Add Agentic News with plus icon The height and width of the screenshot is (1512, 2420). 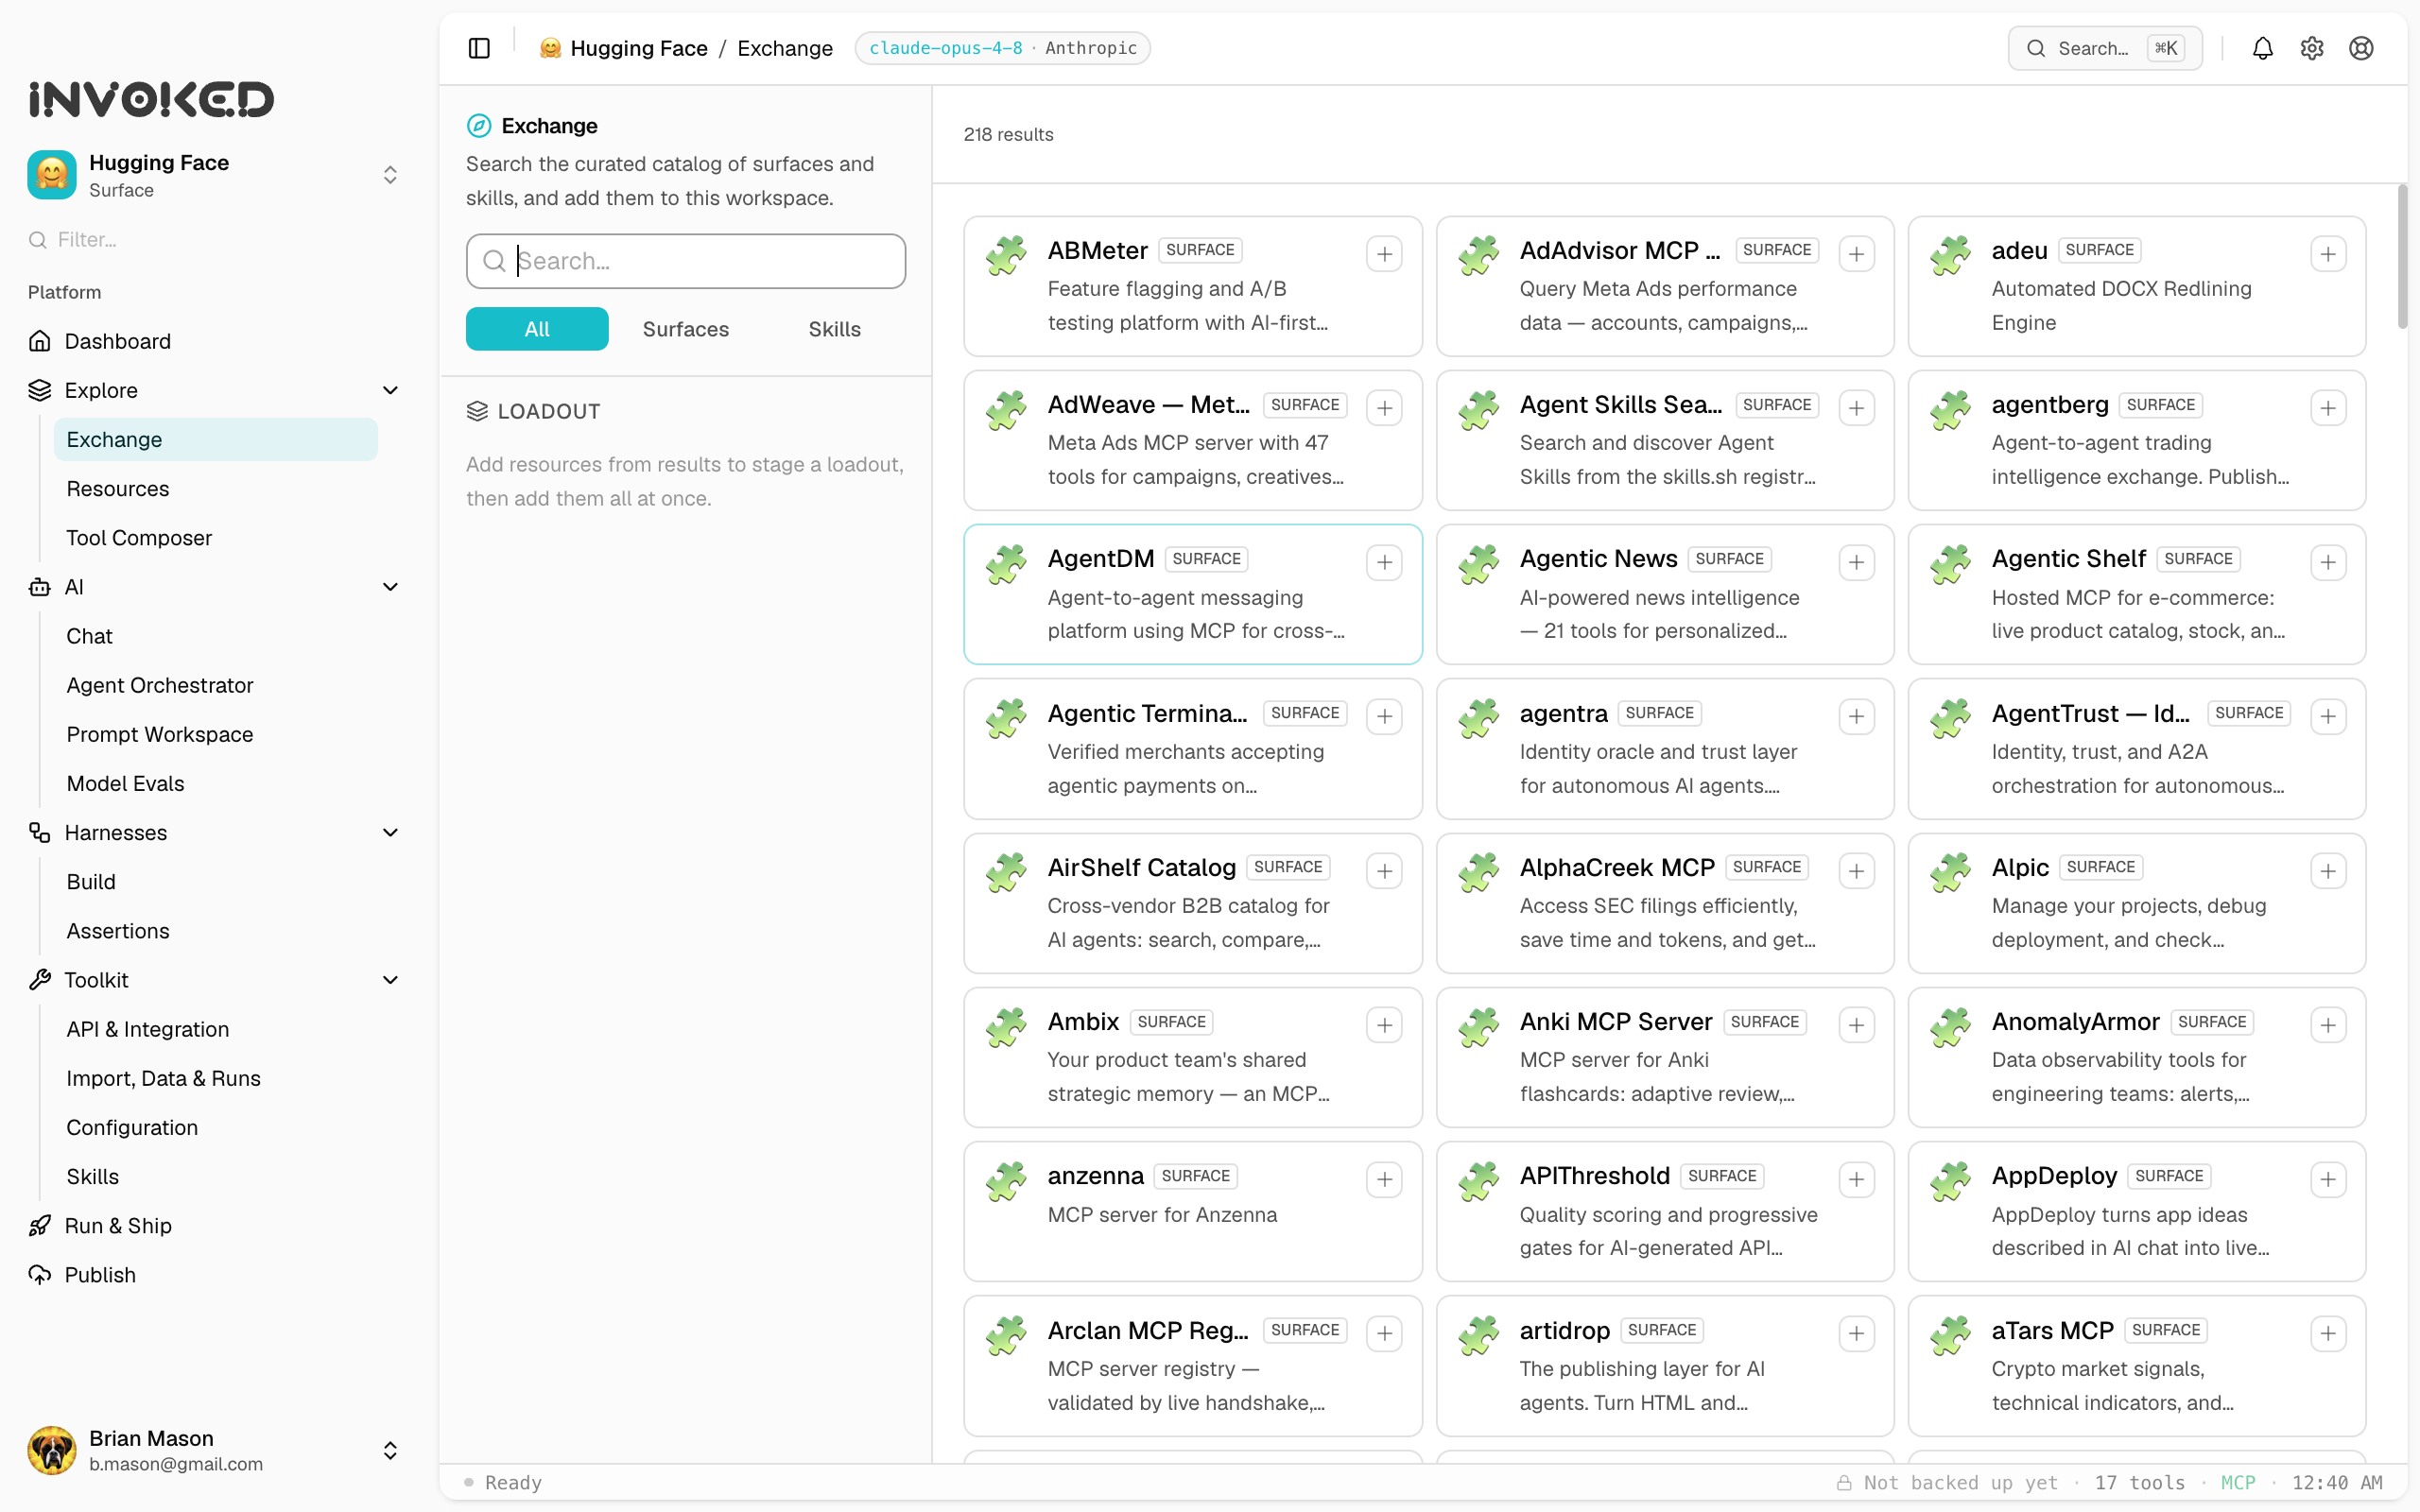coord(1856,562)
